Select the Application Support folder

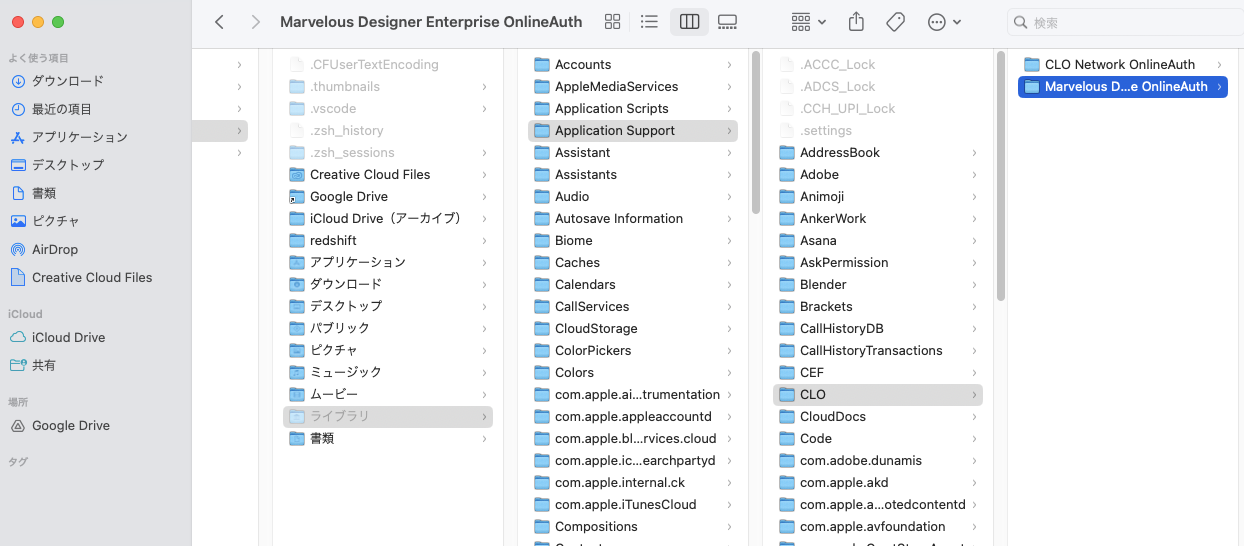[x=633, y=130]
